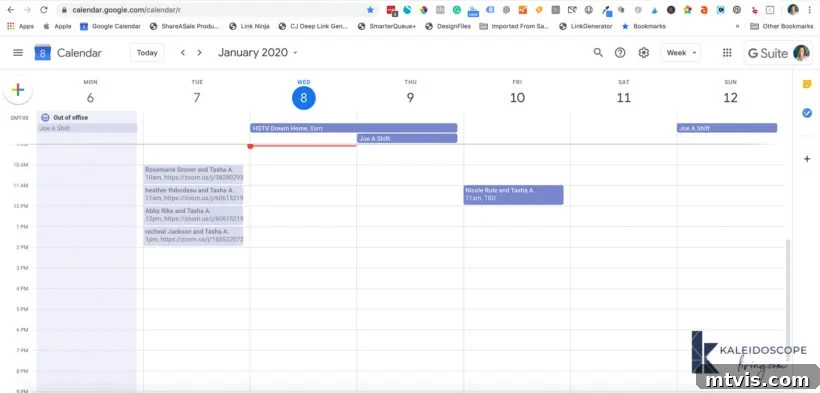Click the Grammarly extension icon

coord(457,9)
